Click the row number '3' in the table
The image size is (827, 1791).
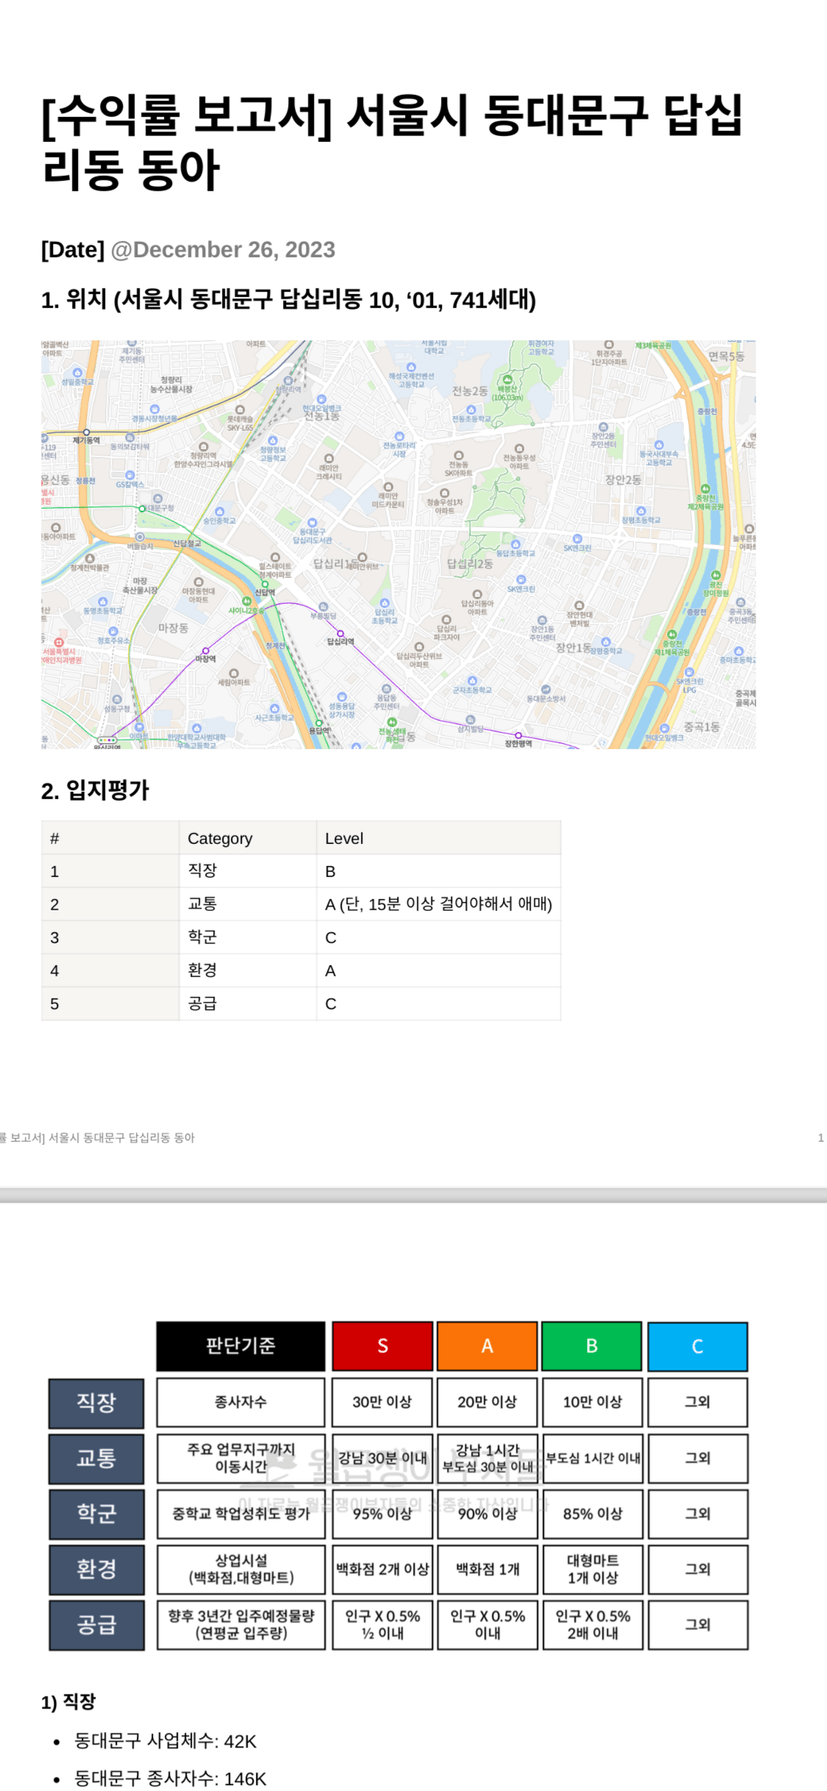point(110,937)
